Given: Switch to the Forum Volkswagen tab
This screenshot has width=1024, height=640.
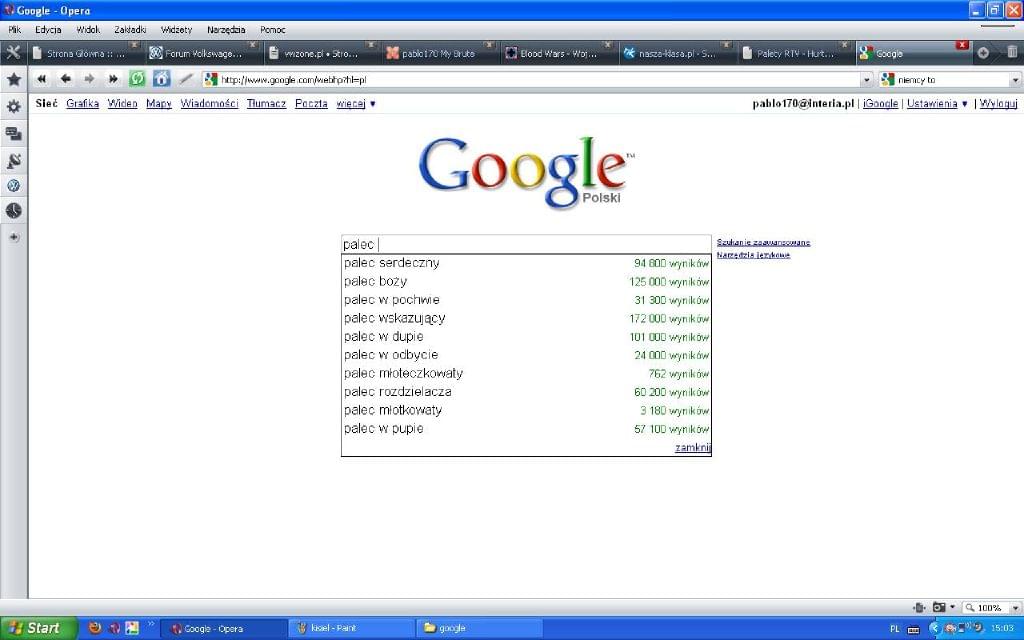Looking at the screenshot, I should [202, 53].
